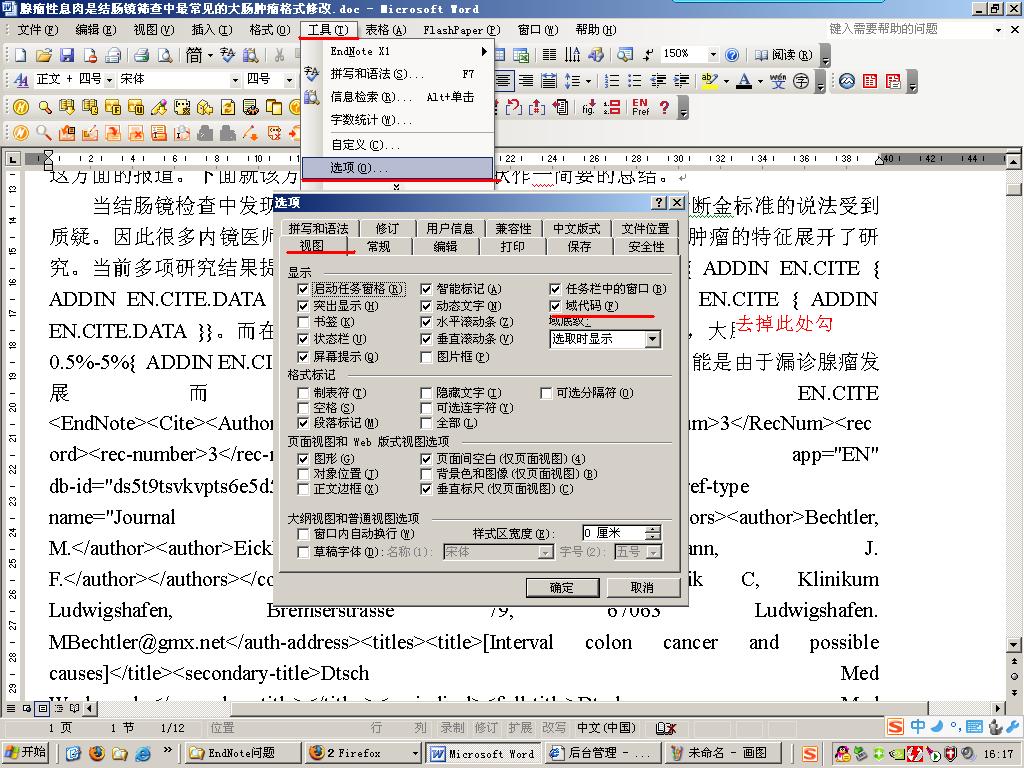Screen dimensions: 1024x768
Task: Click the EndNote red question mark help icon
Action: pos(664,107)
